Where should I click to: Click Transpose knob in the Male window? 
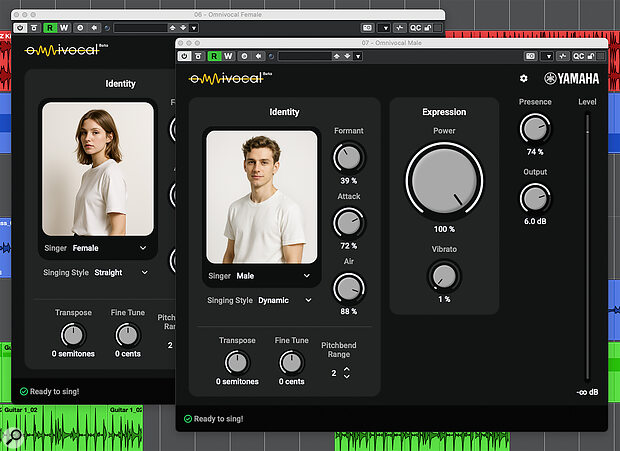point(237,363)
